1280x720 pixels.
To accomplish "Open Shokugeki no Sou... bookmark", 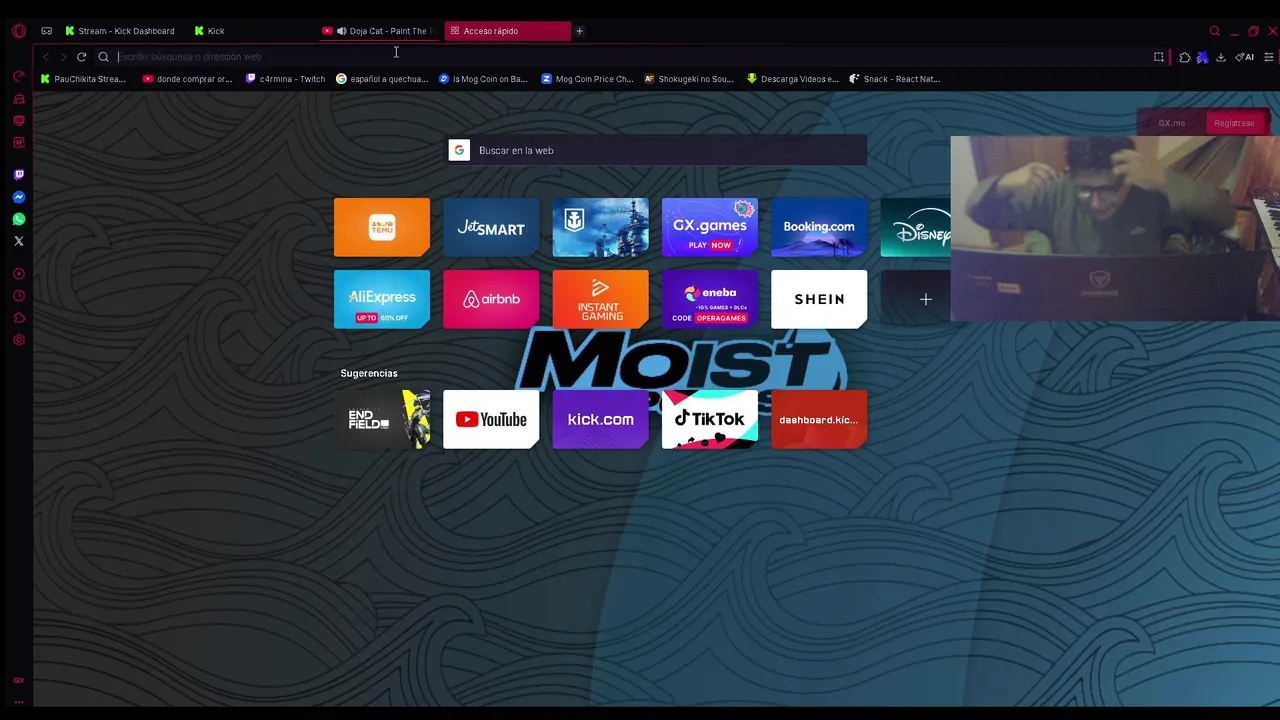I will pos(689,79).
